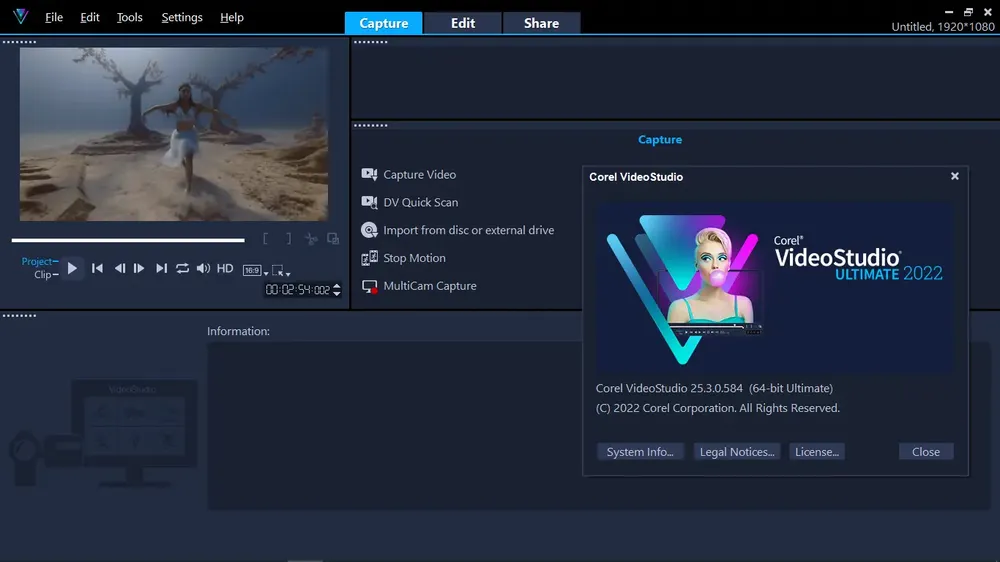The height and width of the screenshot is (562, 1000).
Task: Switch preview to Clip mode
Action: 46,275
